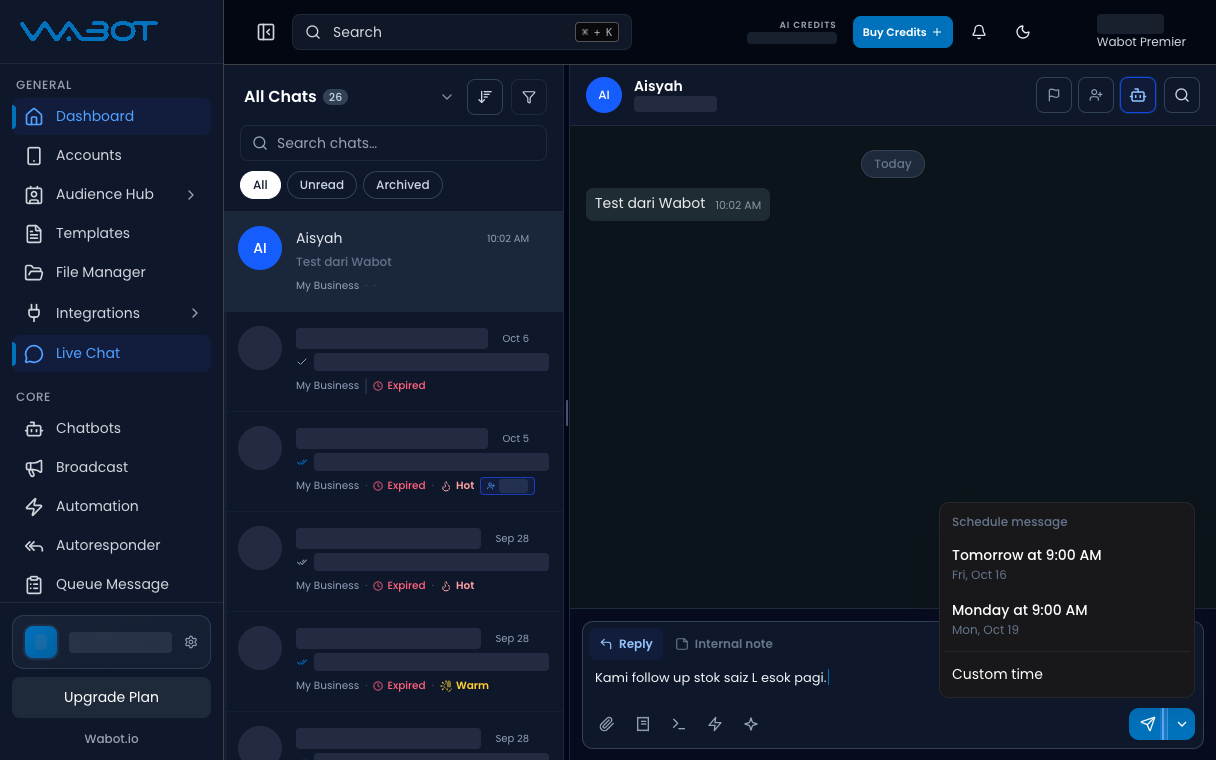
Task: Focus the Search chats field
Action: click(393, 143)
